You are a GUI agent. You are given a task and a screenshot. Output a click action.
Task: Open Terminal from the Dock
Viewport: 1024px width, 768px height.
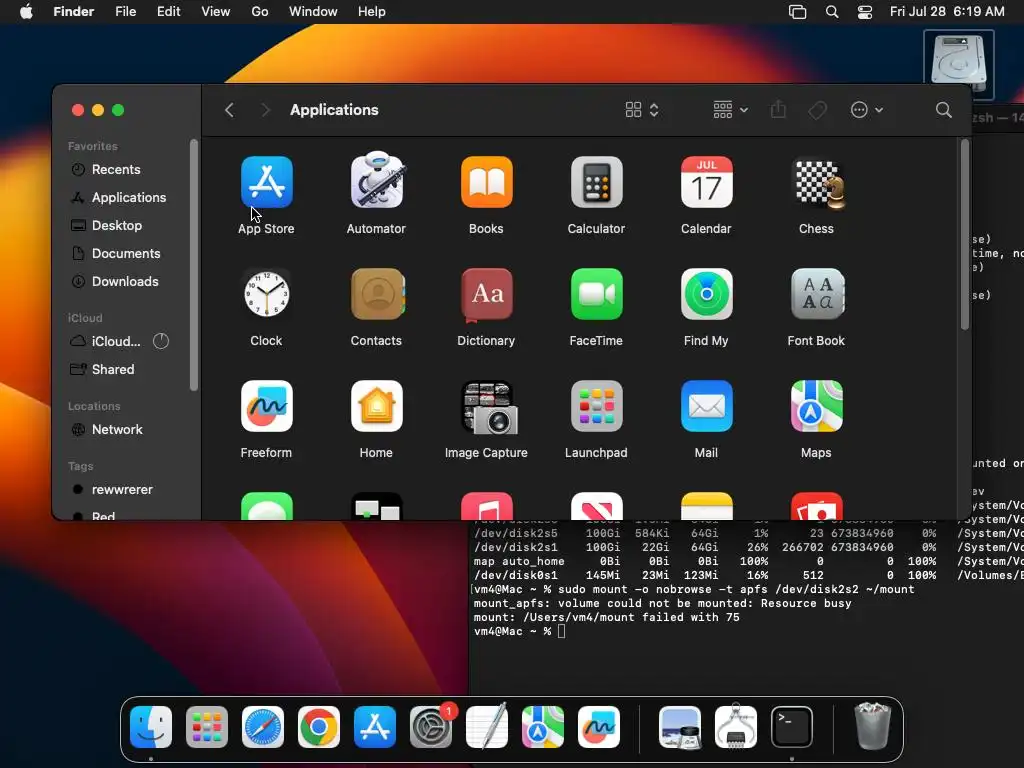click(792, 727)
